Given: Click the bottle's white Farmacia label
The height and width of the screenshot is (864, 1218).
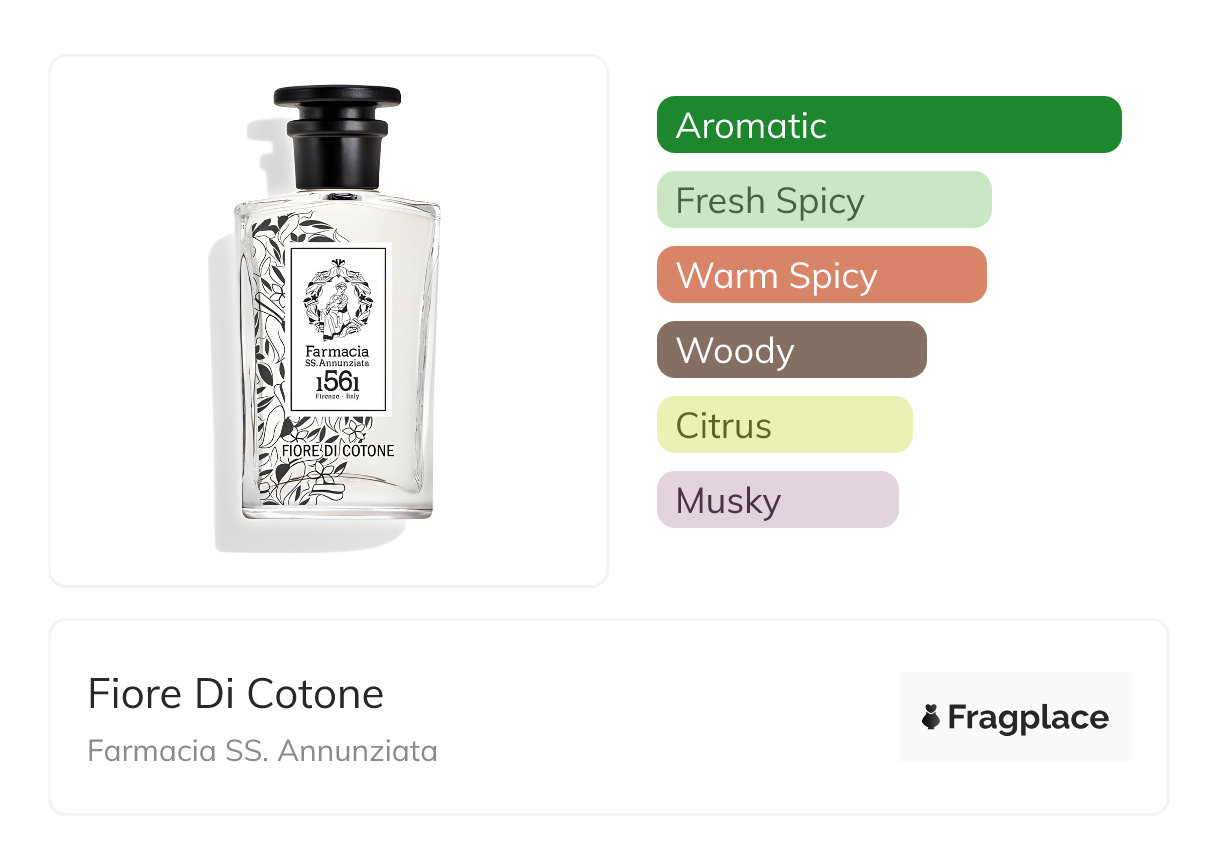Looking at the screenshot, I should pos(337,329).
